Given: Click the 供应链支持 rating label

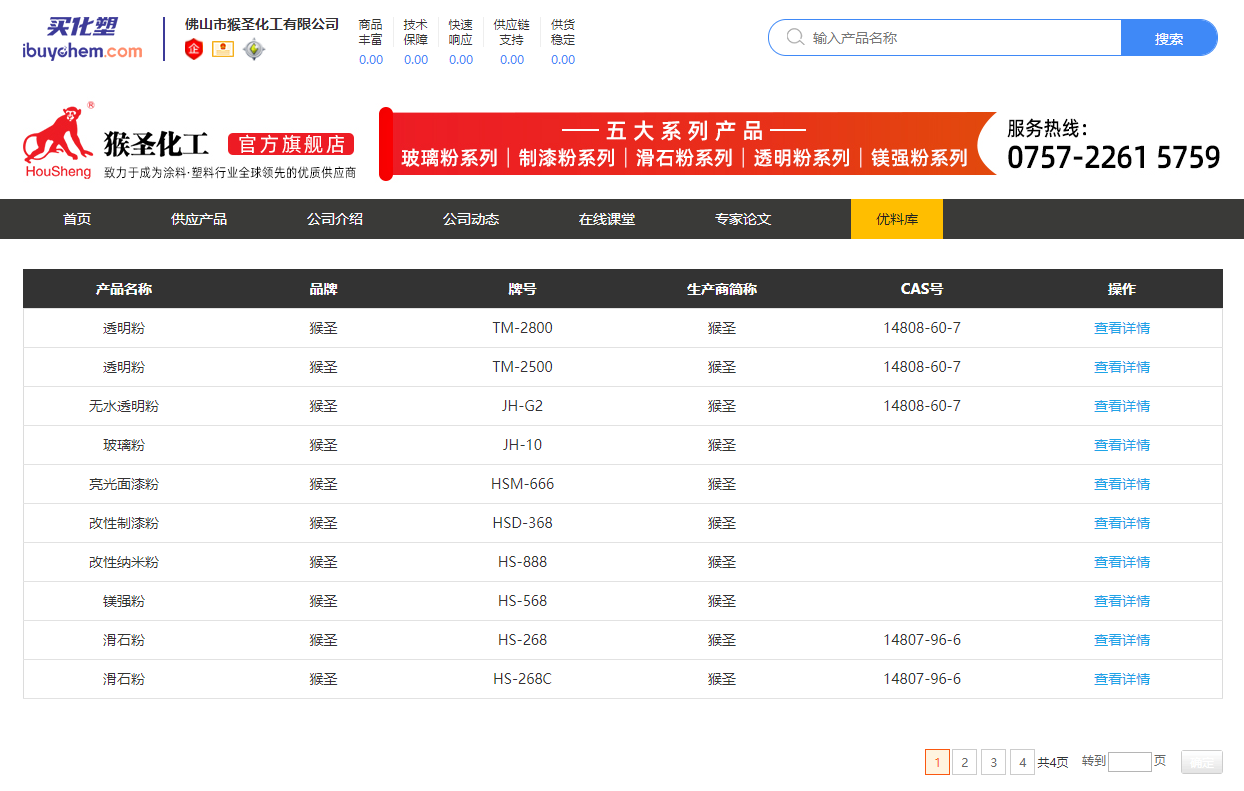Looking at the screenshot, I should (x=512, y=32).
